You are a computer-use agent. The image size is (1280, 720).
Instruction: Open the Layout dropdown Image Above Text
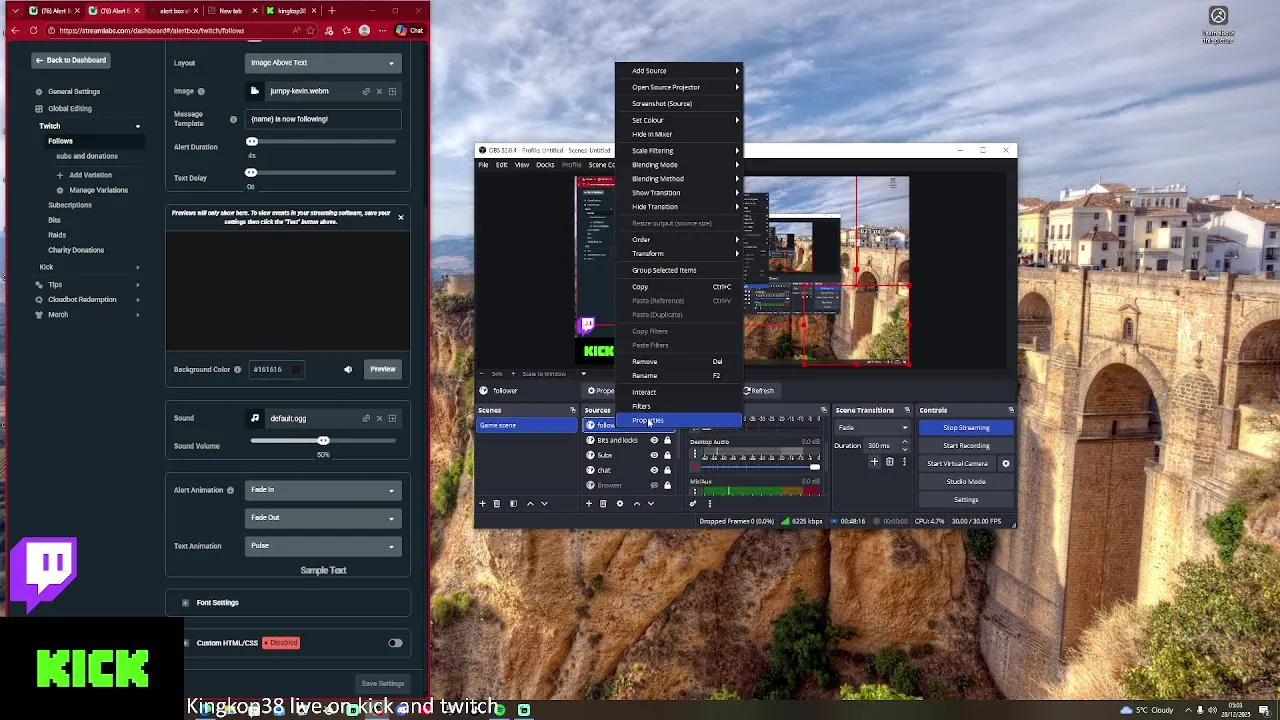323,63
